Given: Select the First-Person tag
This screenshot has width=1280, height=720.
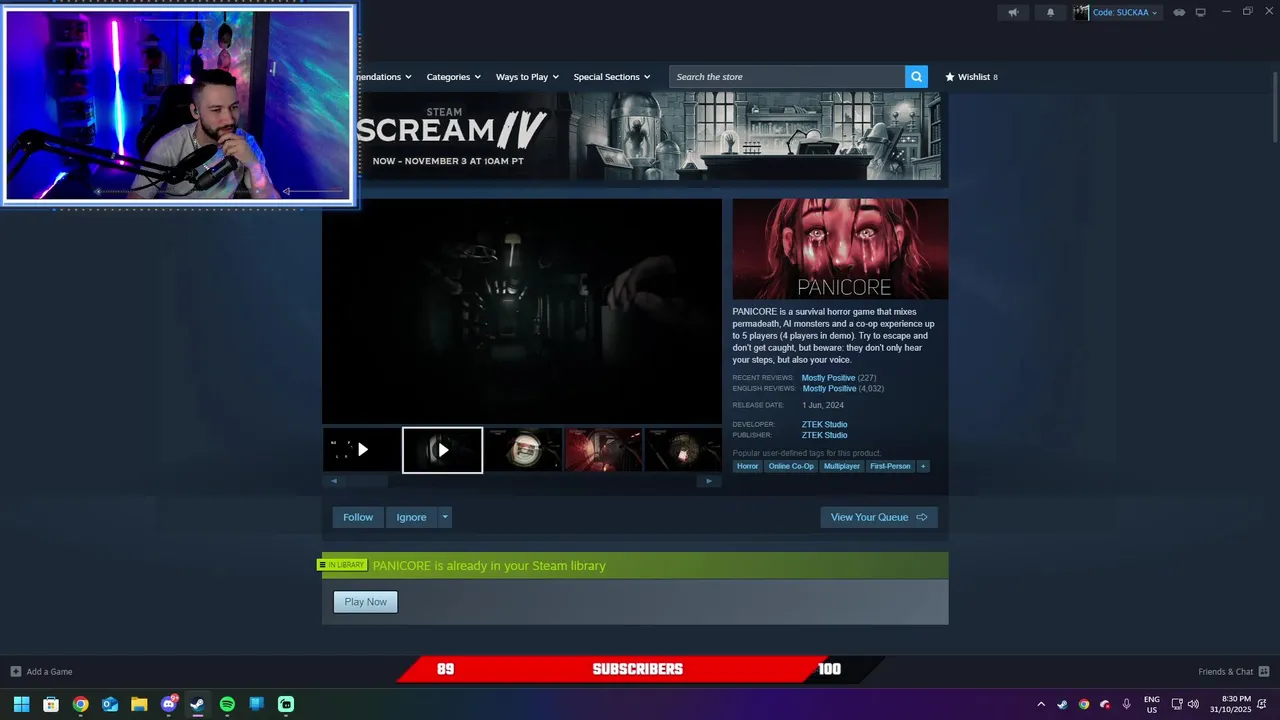Looking at the screenshot, I should (x=890, y=466).
